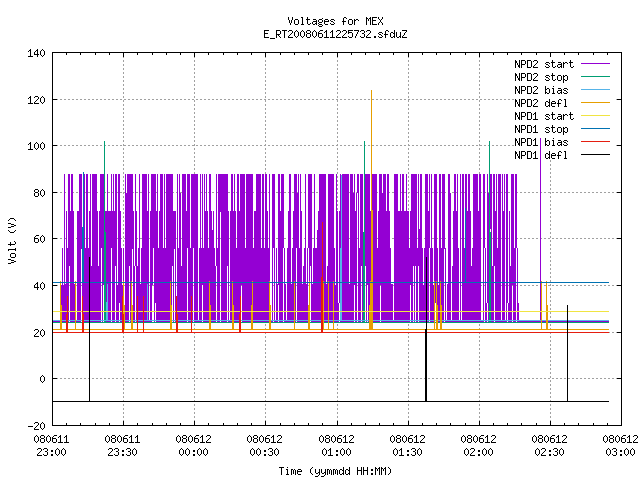Click the y-axis tick value -20
This screenshot has width=640, height=480.
tap(36, 426)
